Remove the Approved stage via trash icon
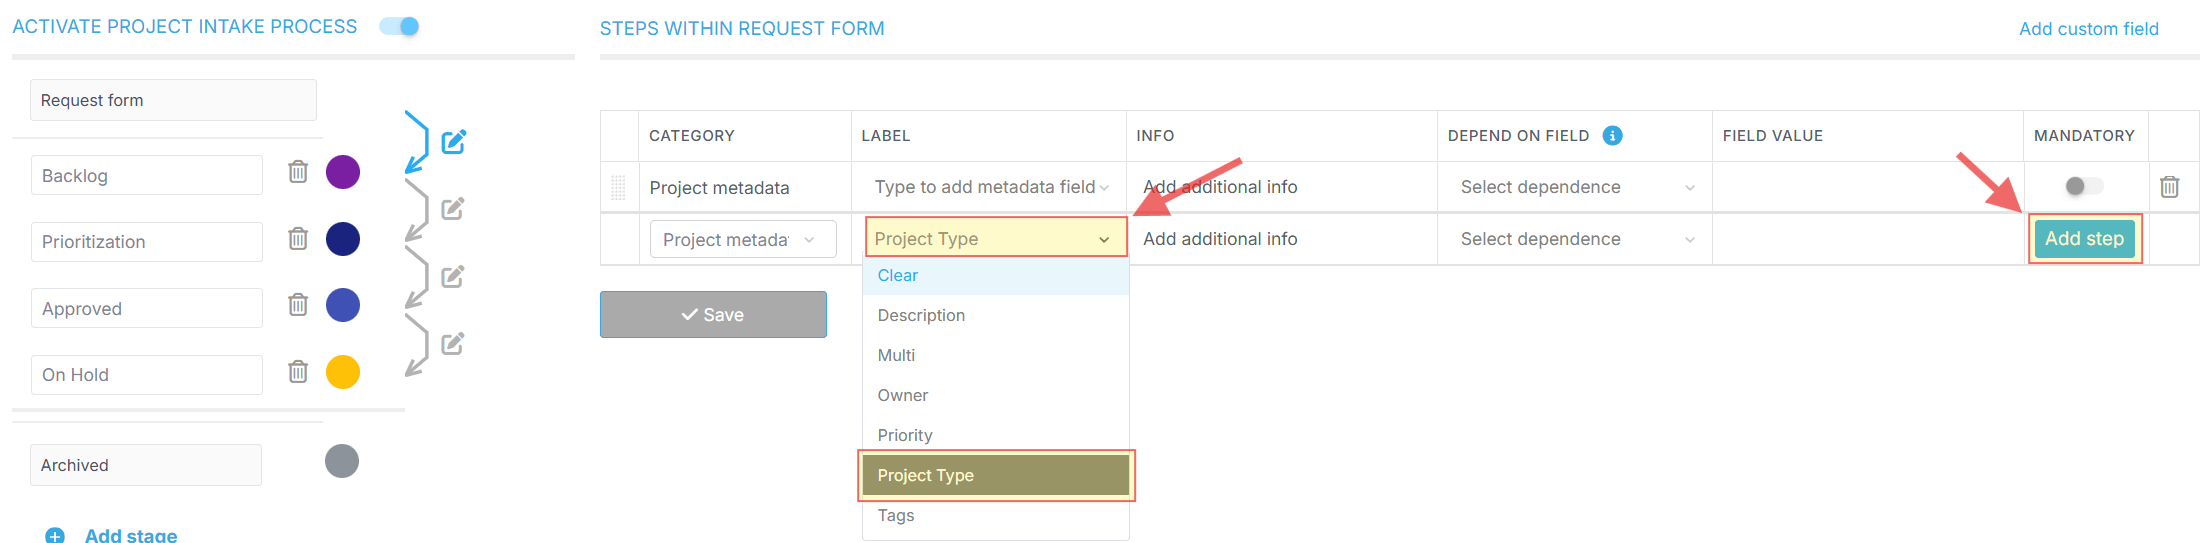 (x=298, y=305)
